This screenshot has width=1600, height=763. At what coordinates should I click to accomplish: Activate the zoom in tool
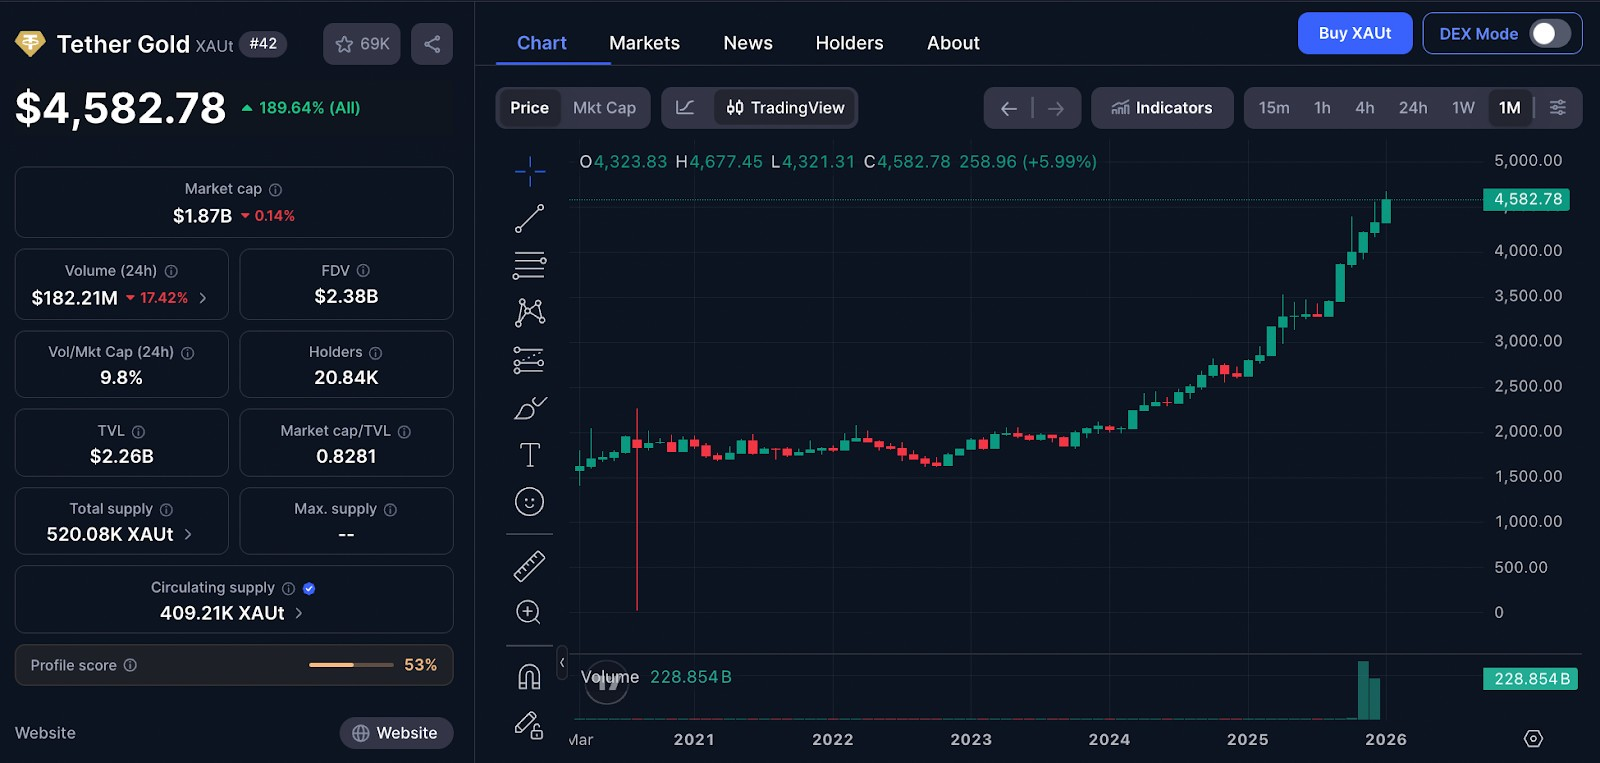point(529,612)
